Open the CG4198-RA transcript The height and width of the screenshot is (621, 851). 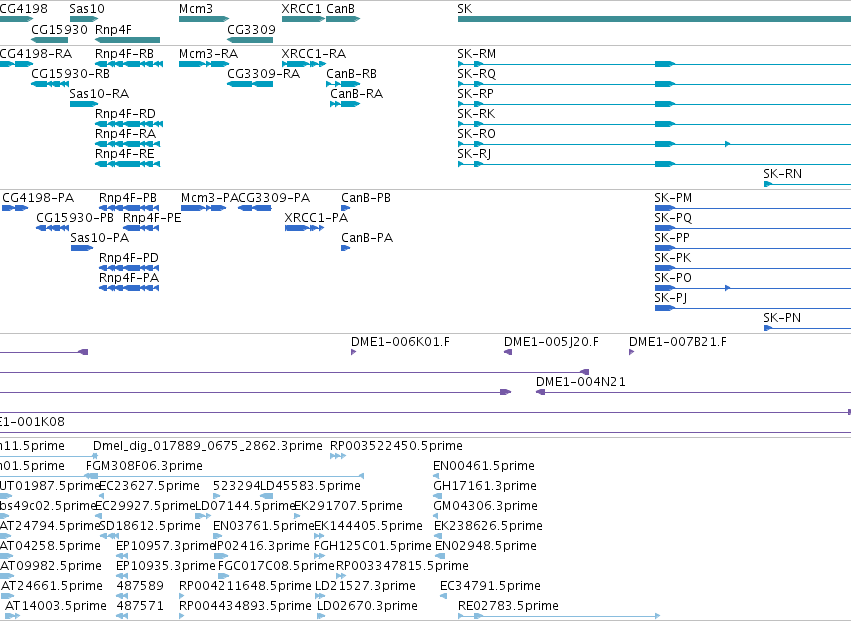coord(36,54)
